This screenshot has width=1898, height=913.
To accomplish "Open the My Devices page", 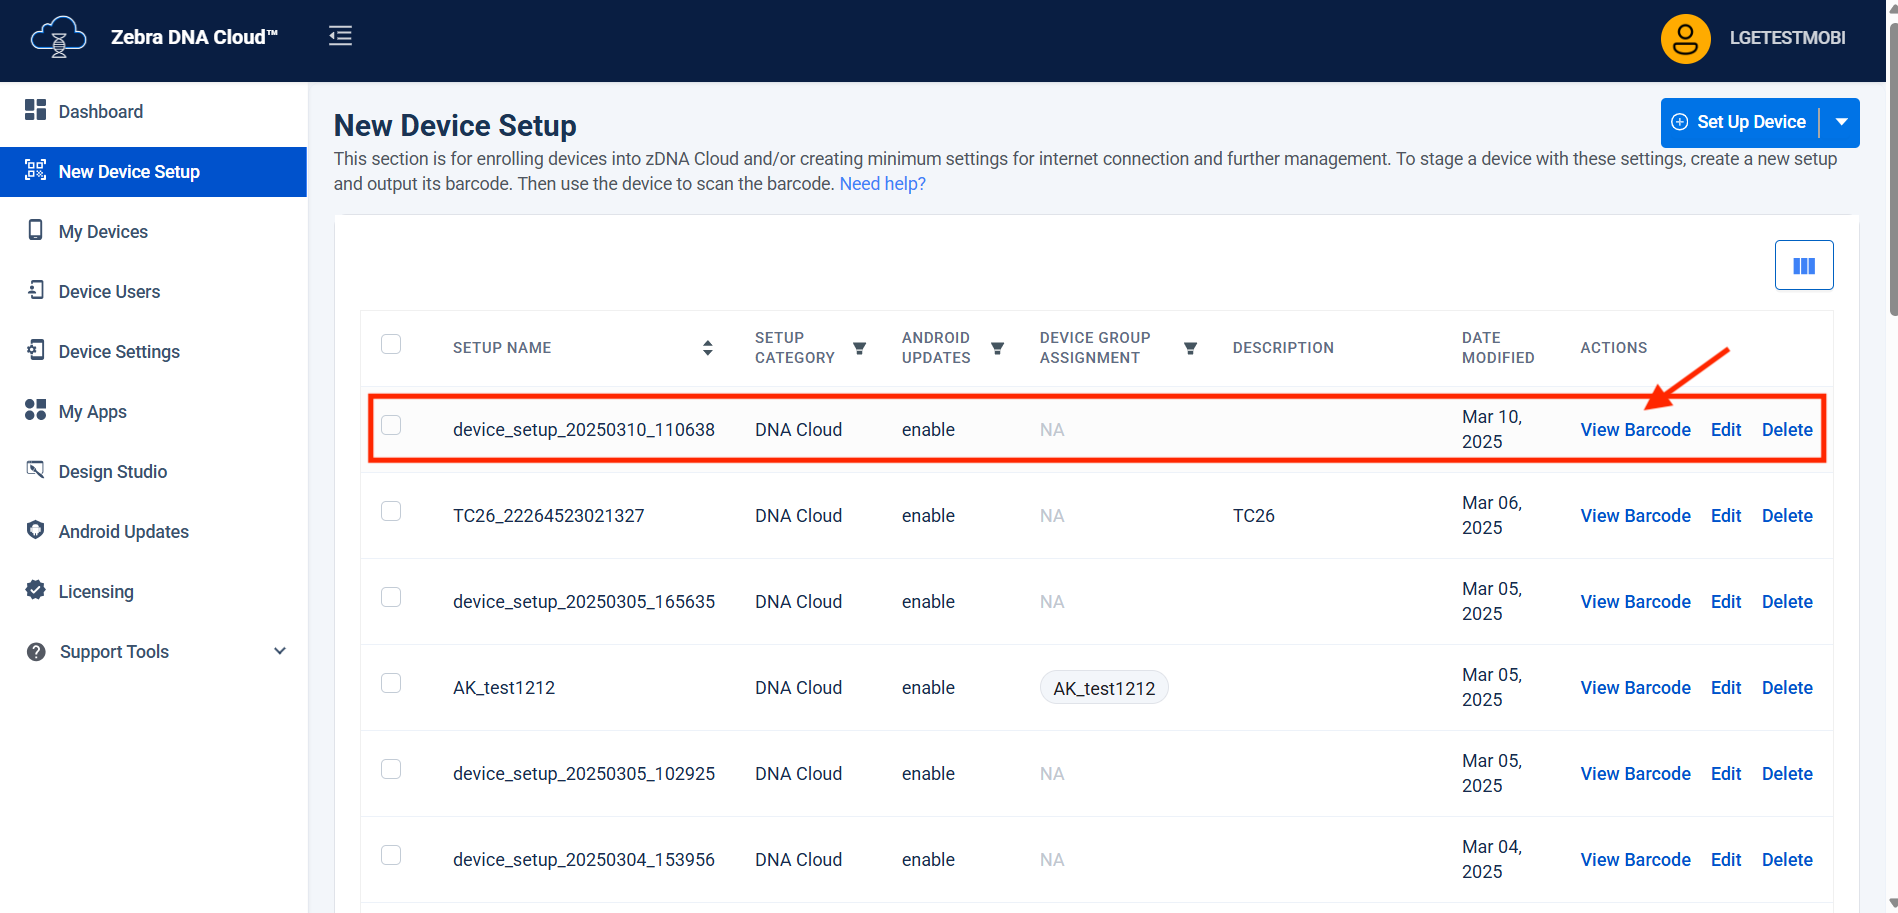I will pos(103,232).
